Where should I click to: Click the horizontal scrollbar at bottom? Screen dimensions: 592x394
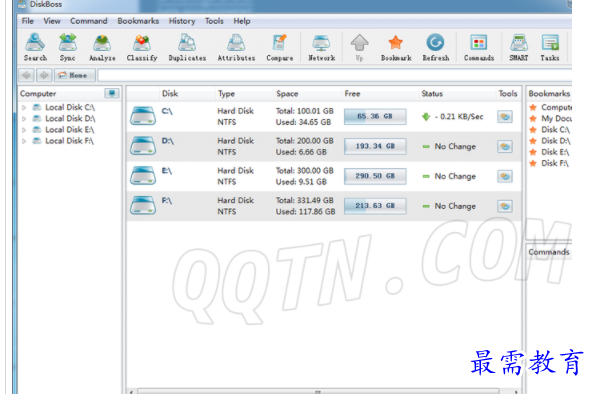pos(318,391)
